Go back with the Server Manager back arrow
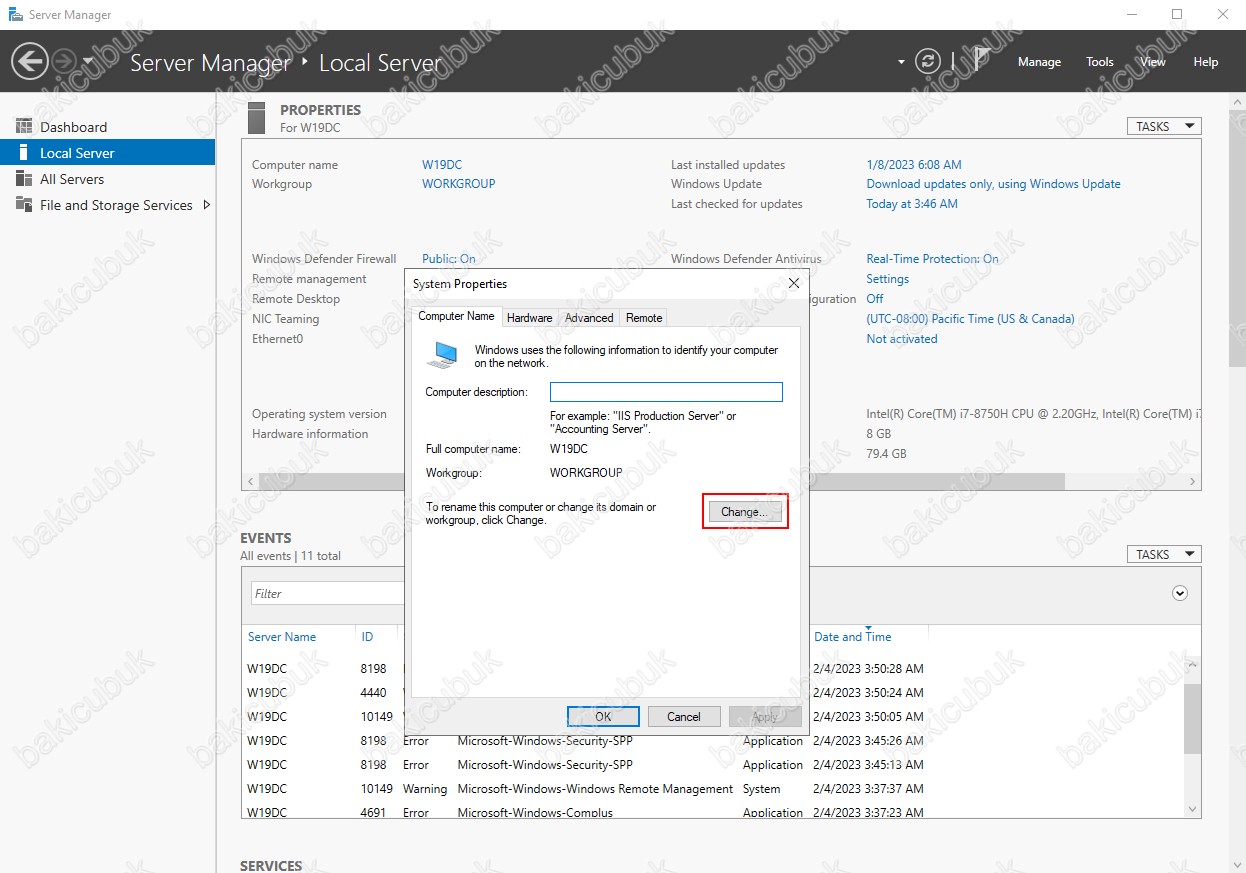1246x873 pixels. tap(30, 61)
